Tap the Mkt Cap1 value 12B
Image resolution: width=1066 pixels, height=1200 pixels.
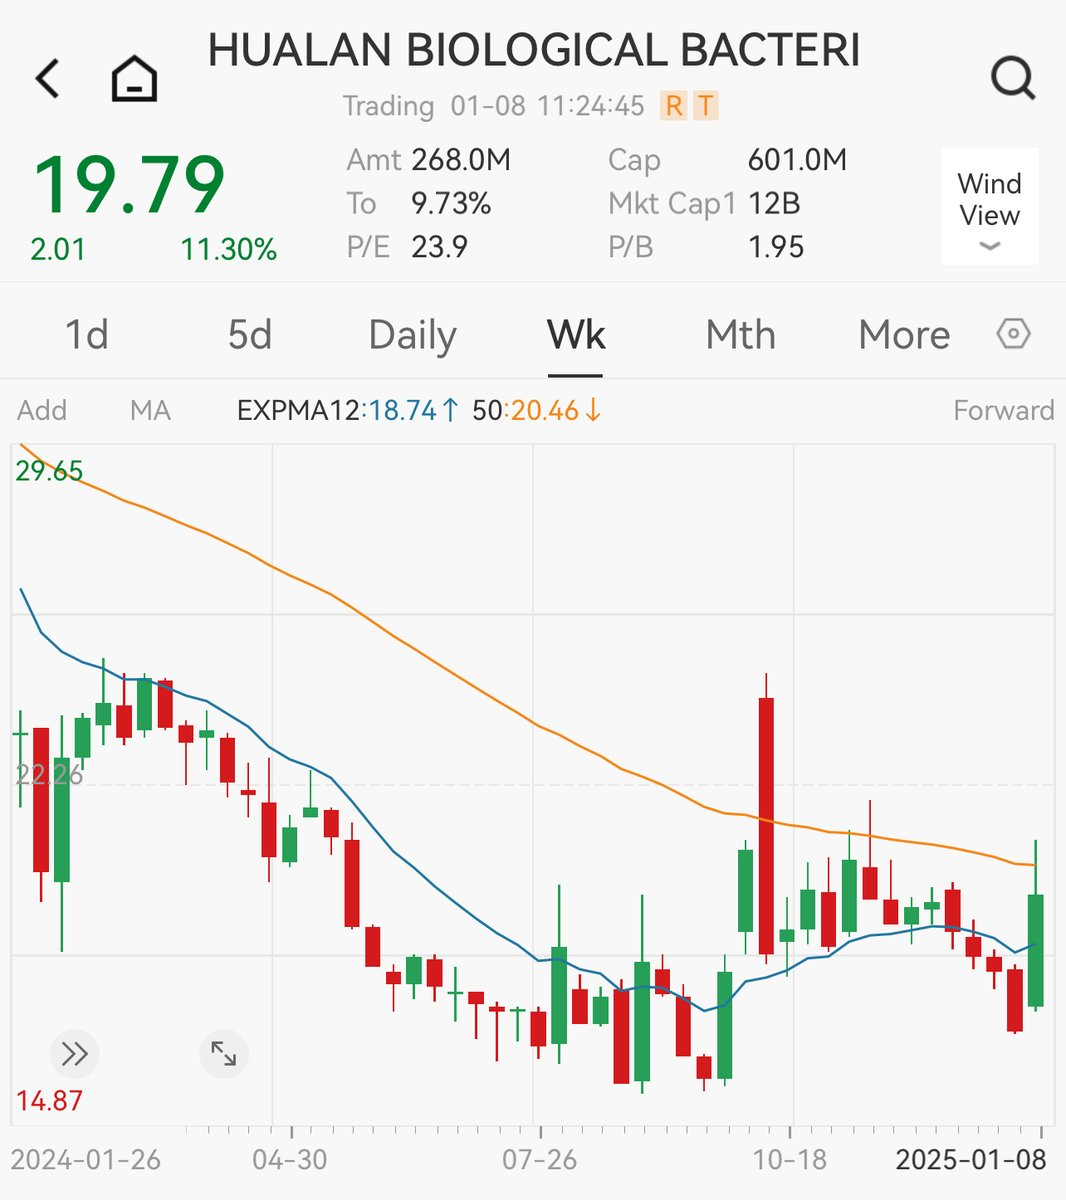pyautogui.click(x=774, y=204)
